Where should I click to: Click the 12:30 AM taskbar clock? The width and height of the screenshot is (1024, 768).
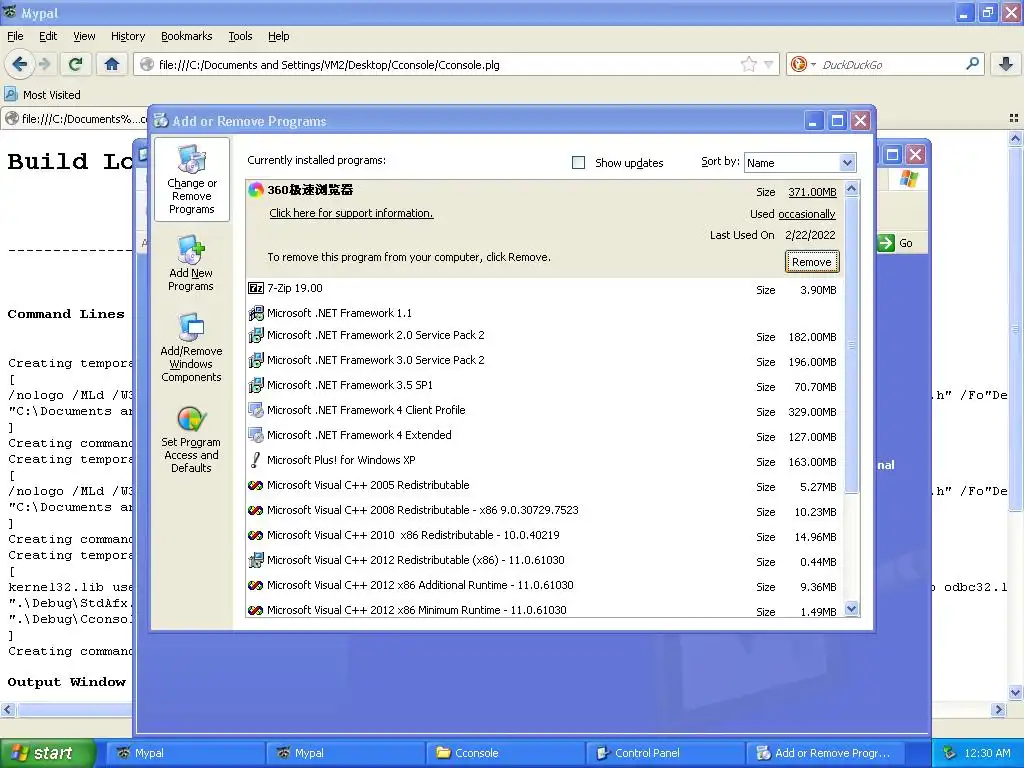tap(987, 753)
